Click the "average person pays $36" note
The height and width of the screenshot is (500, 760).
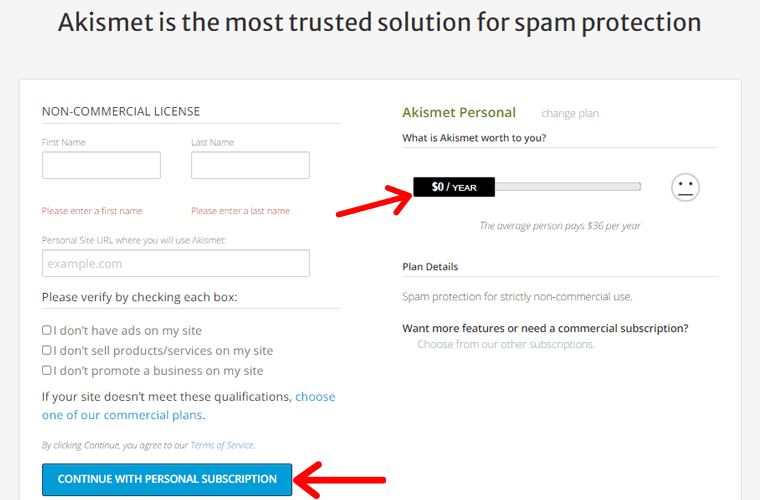click(x=560, y=226)
